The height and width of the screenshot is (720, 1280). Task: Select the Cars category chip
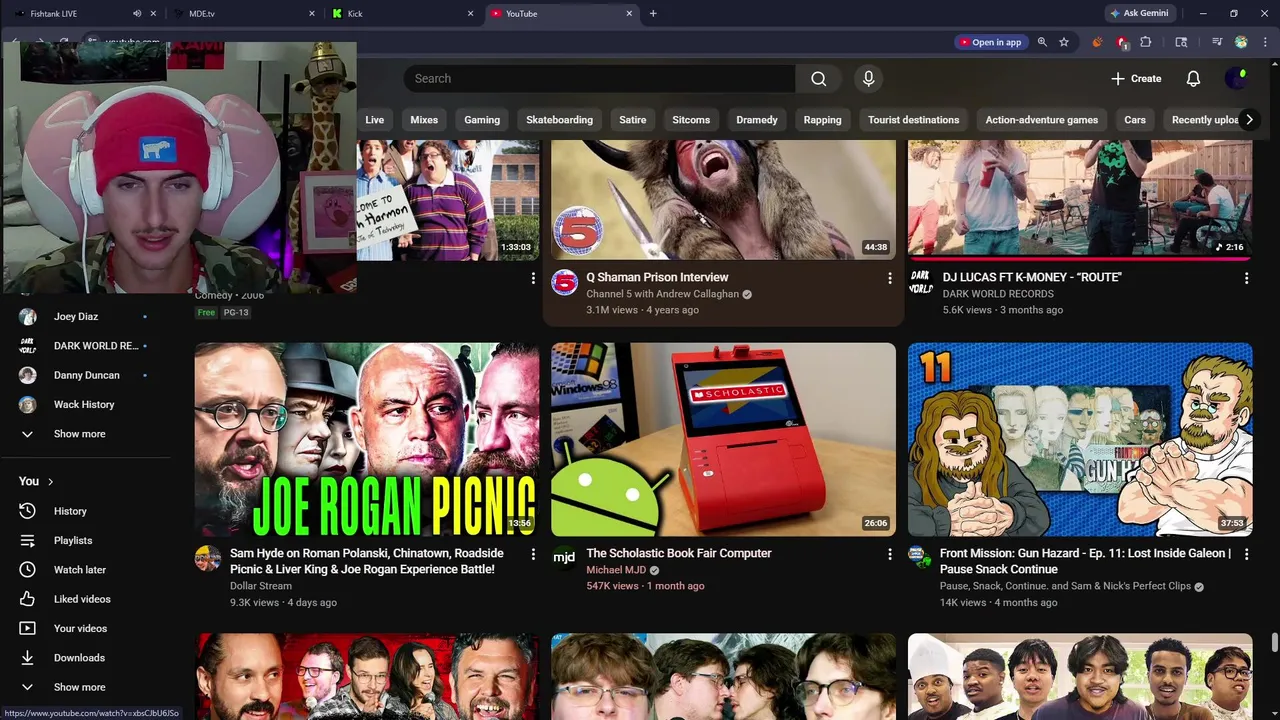tap(1135, 120)
